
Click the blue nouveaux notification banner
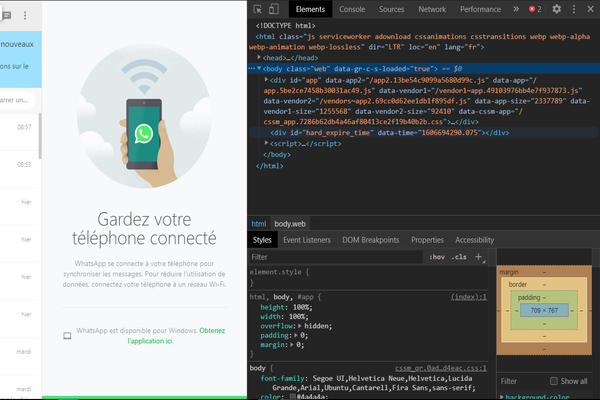tap(21, 59)
